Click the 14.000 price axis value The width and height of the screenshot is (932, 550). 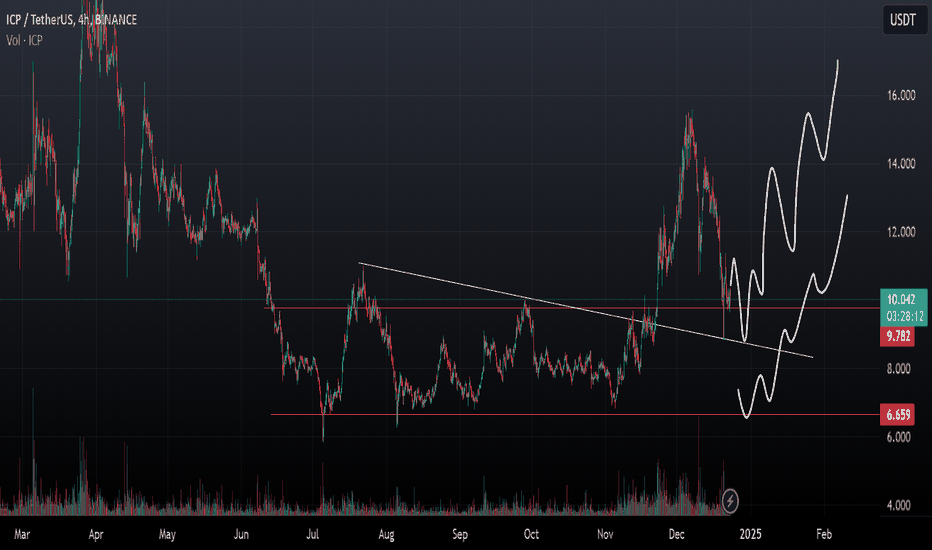point(901,164)
